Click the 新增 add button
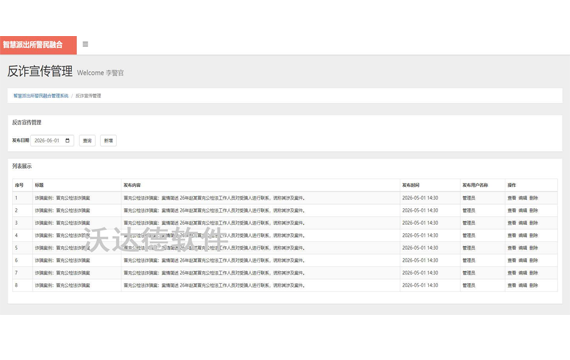 tap(108, 141)
